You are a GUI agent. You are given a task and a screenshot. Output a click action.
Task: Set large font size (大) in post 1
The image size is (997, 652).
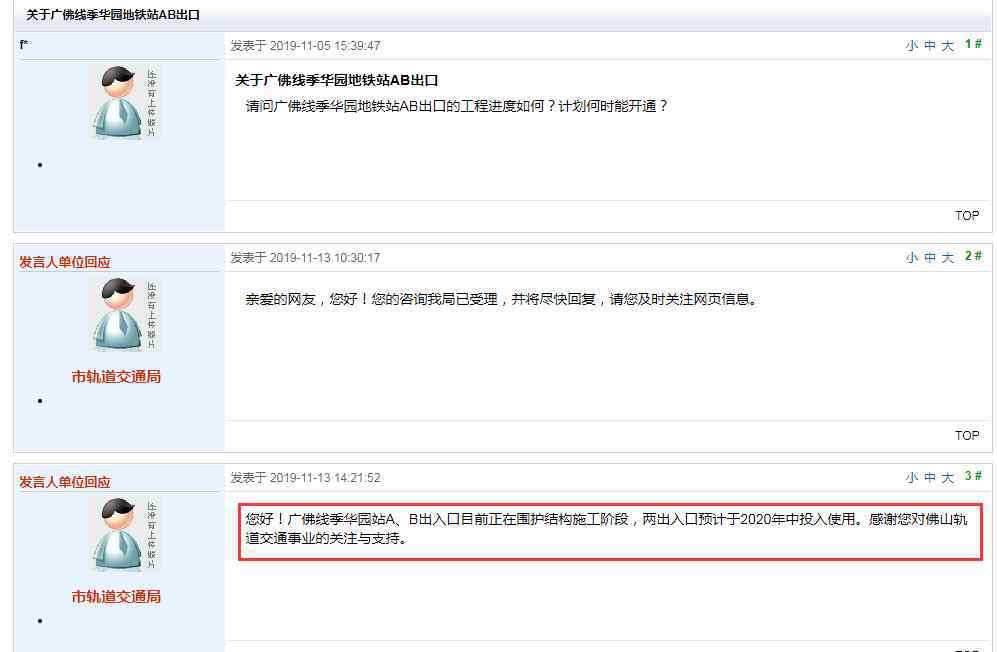tap(947, 46)
